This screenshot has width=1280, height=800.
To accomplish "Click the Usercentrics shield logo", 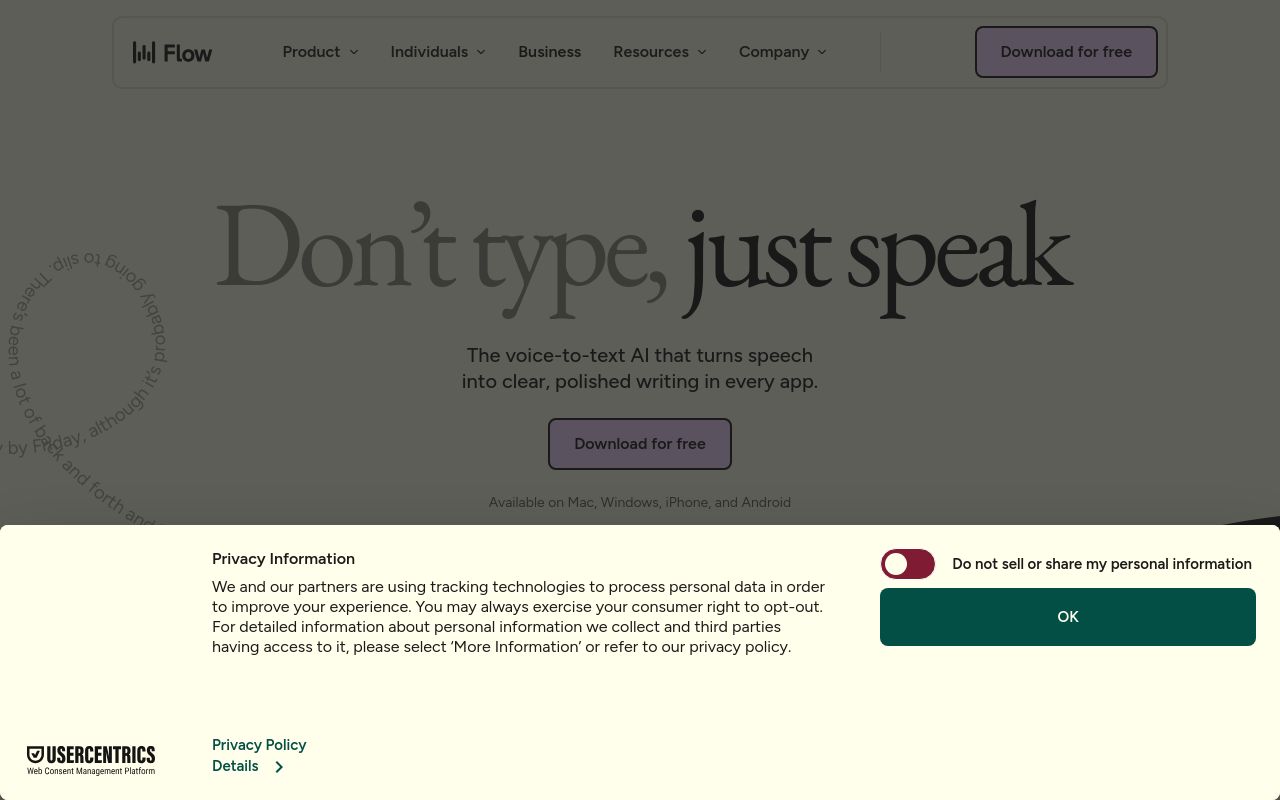I will (35, 754).
